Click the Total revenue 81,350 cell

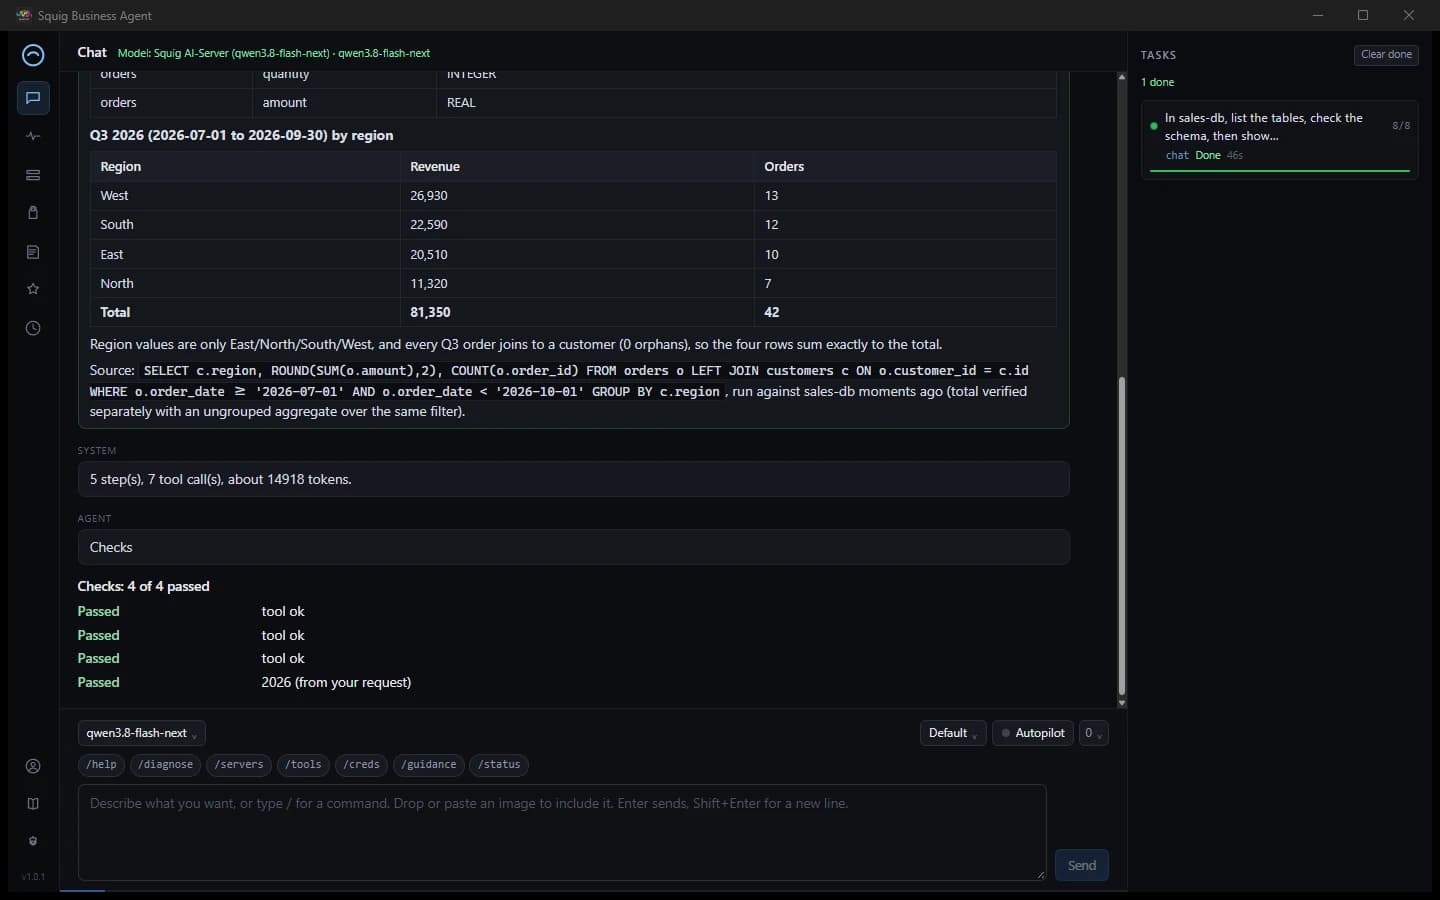click(x=577, y=312)
